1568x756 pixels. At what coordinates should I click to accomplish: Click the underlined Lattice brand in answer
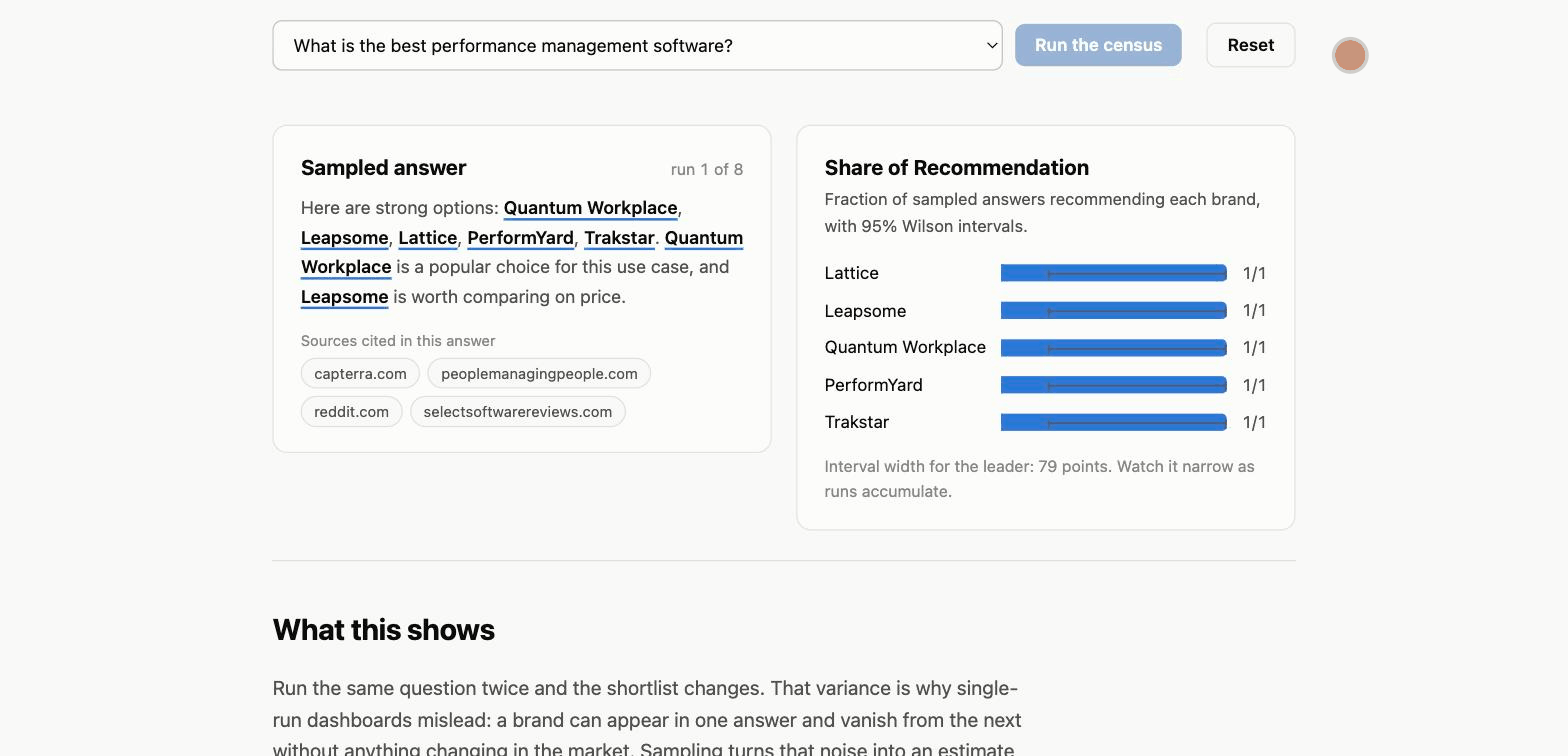428,238
